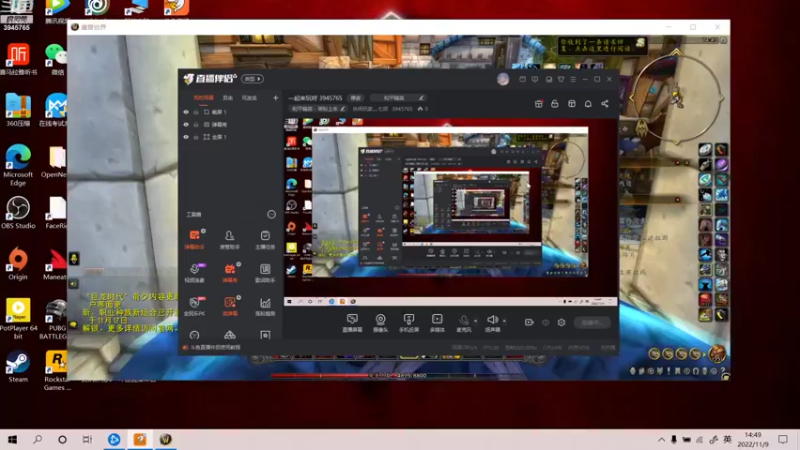Lock the 全屏 1 source
800x450 pixels.
pyautogui.click(x=195, y=137)
